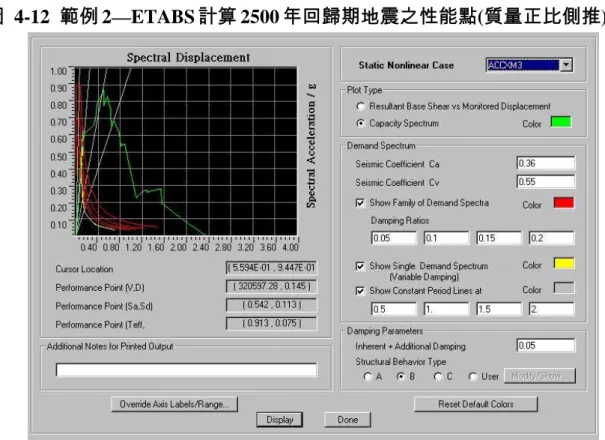Image resolution: width=605 pixels, height=440 pixels.
Task: Toggle Show Constant Period Lines checkbox
Action: click(360, 291)
